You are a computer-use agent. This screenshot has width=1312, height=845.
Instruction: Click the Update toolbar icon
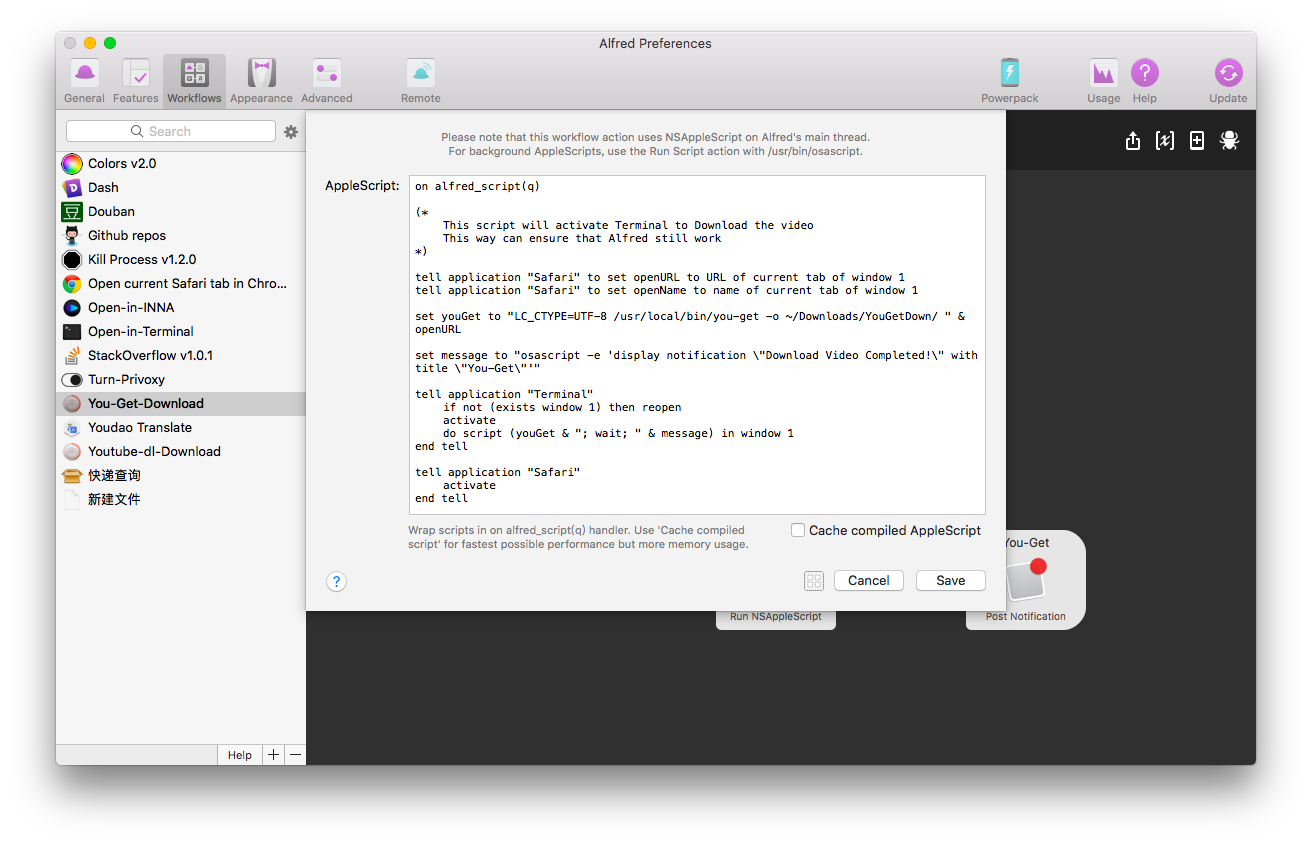pos(1228,81)
